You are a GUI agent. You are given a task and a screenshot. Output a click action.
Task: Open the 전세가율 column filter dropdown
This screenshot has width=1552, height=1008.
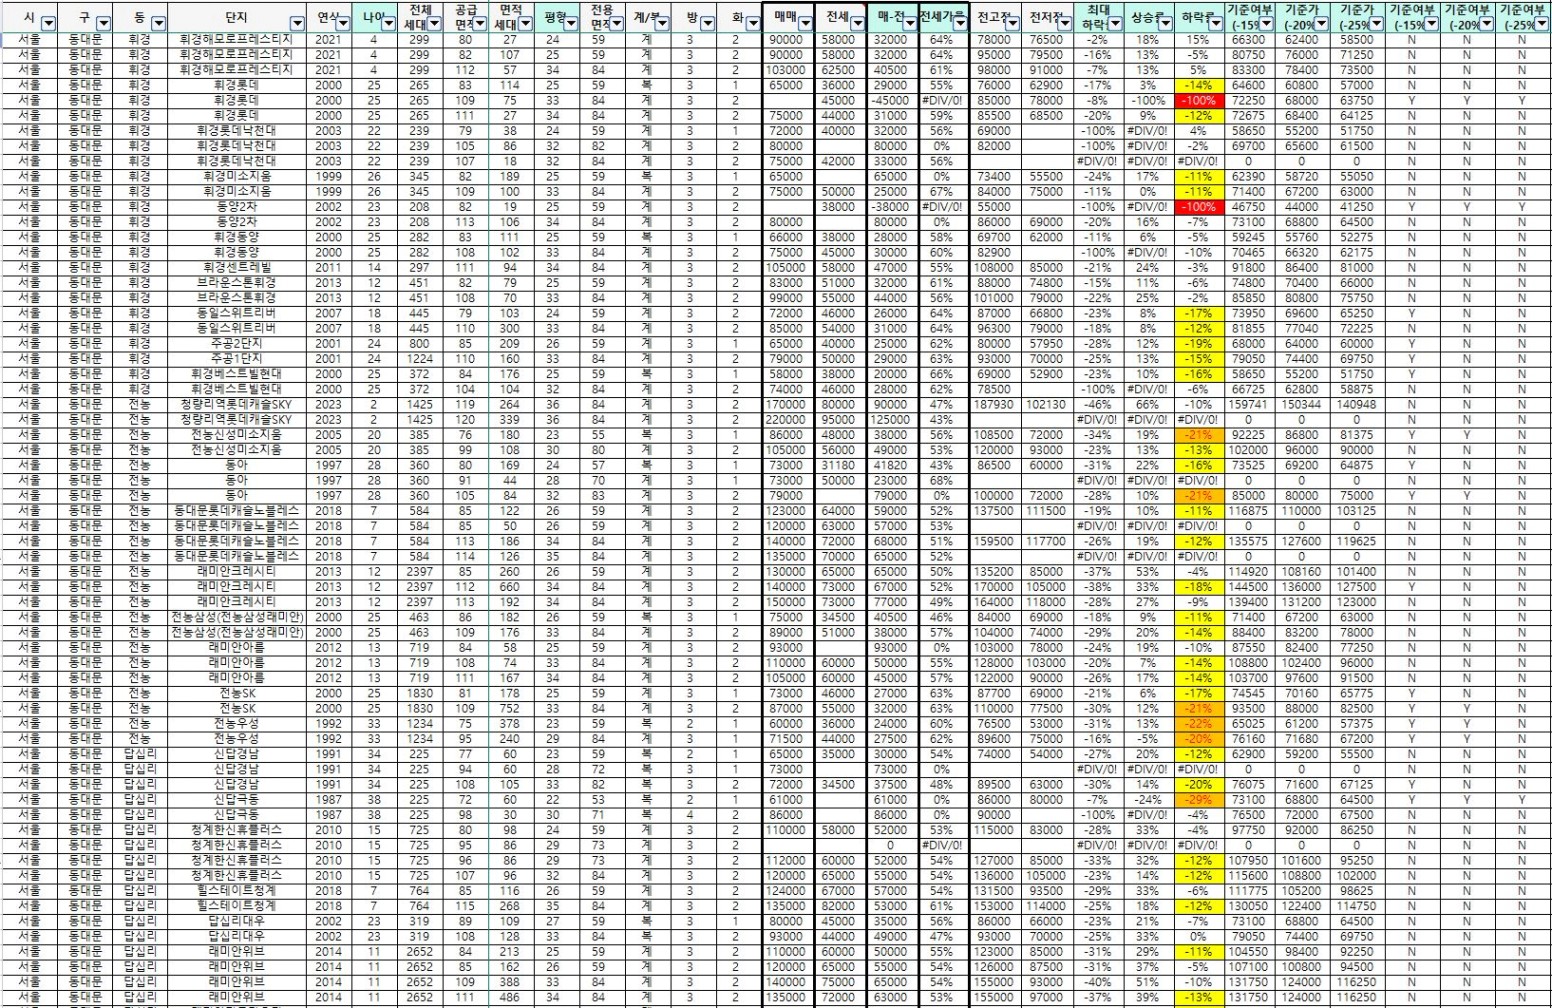961,22
